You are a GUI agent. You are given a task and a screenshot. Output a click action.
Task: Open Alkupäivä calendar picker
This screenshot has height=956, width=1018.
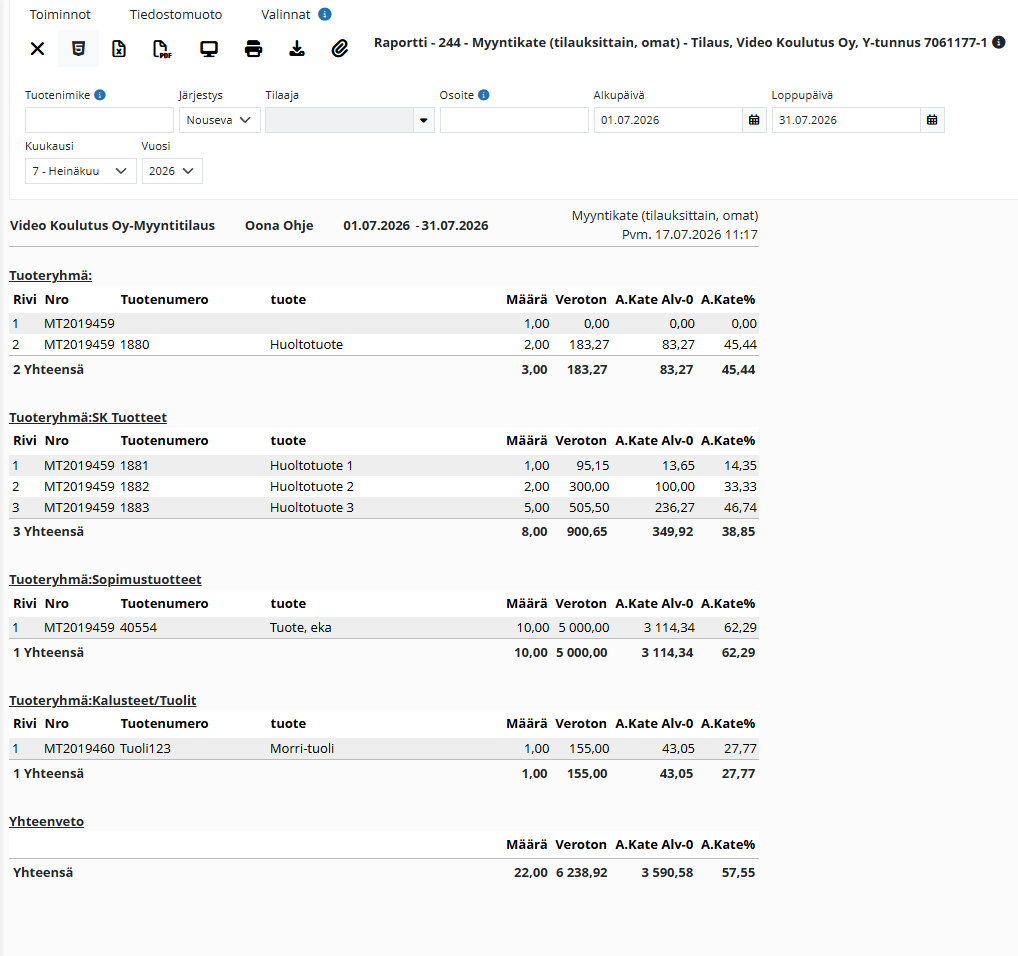point(754,120)
